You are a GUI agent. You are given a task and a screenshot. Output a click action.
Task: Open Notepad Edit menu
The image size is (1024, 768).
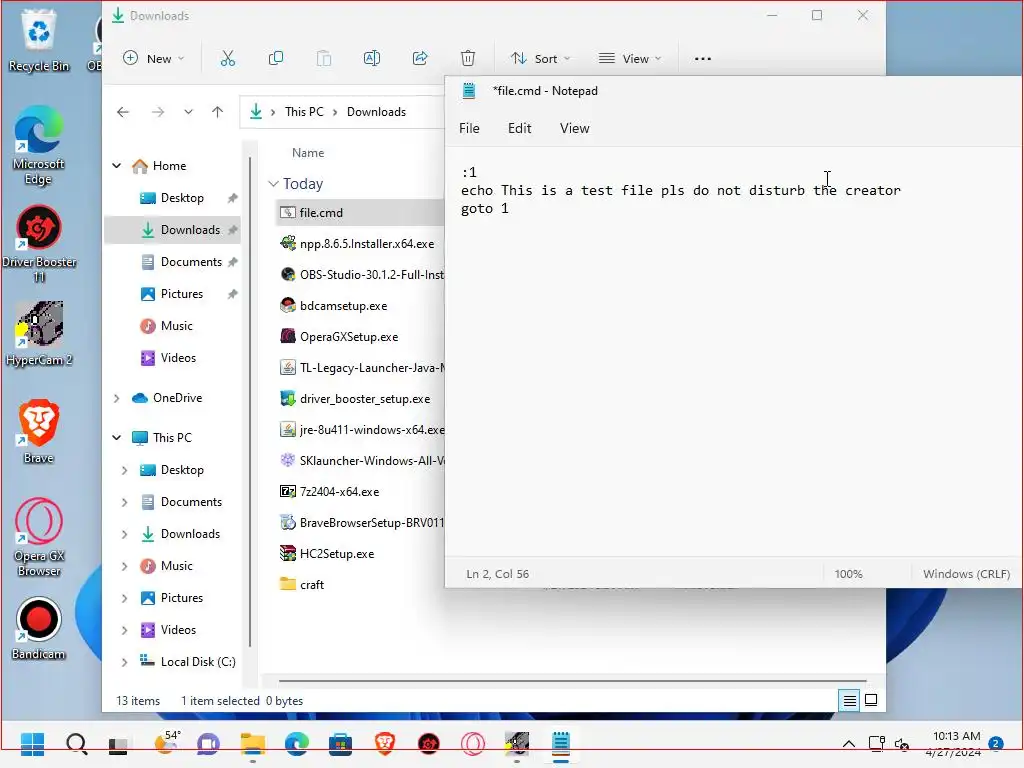point(519,129)
